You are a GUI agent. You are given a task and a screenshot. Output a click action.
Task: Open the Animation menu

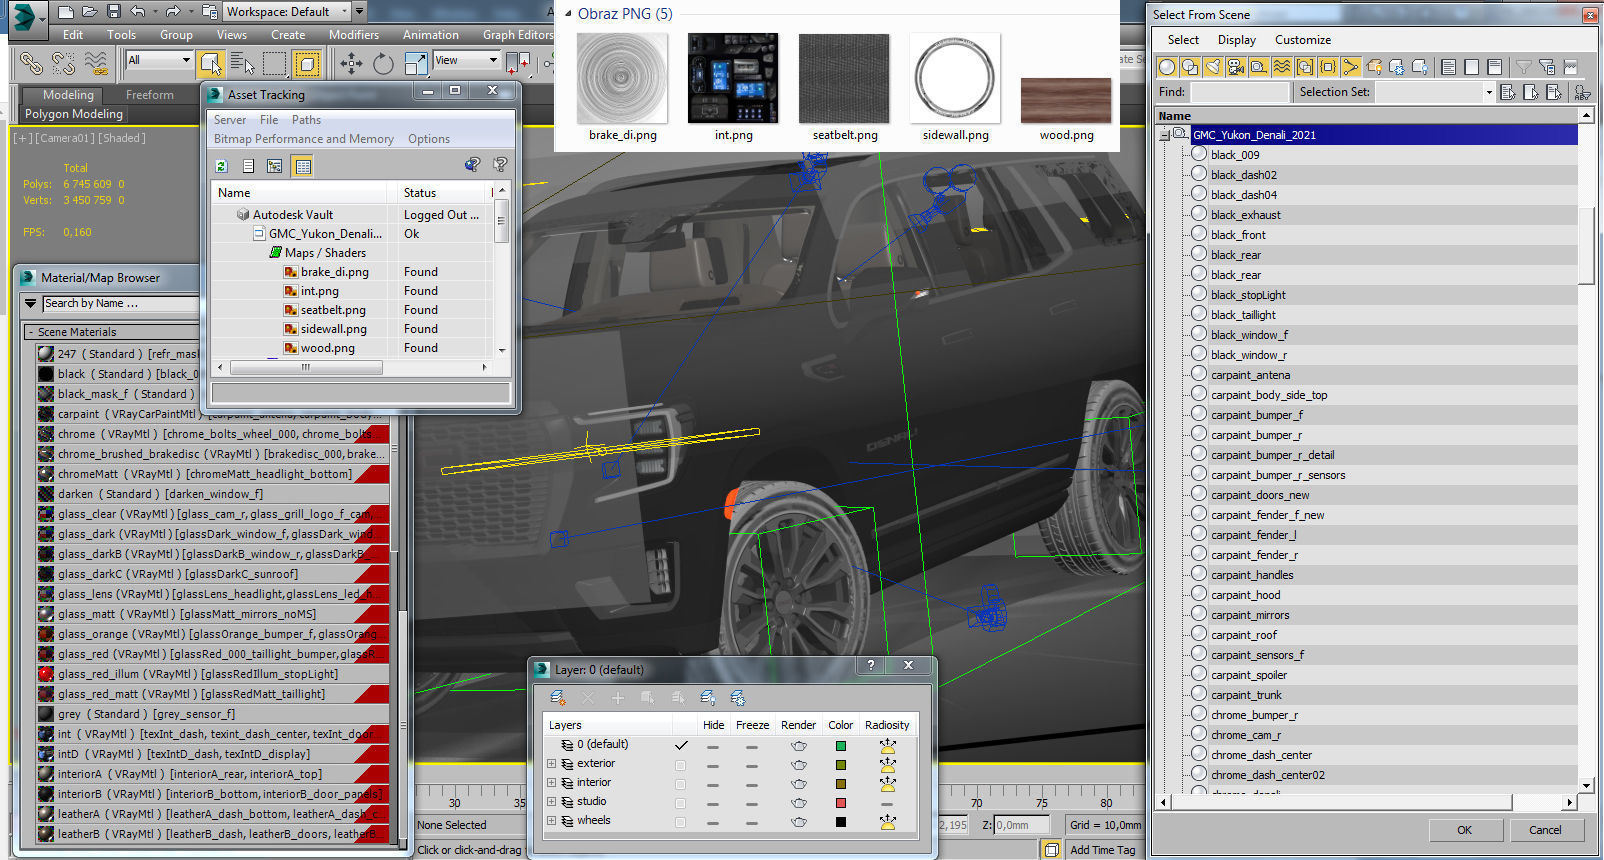(x=431, y=34)
